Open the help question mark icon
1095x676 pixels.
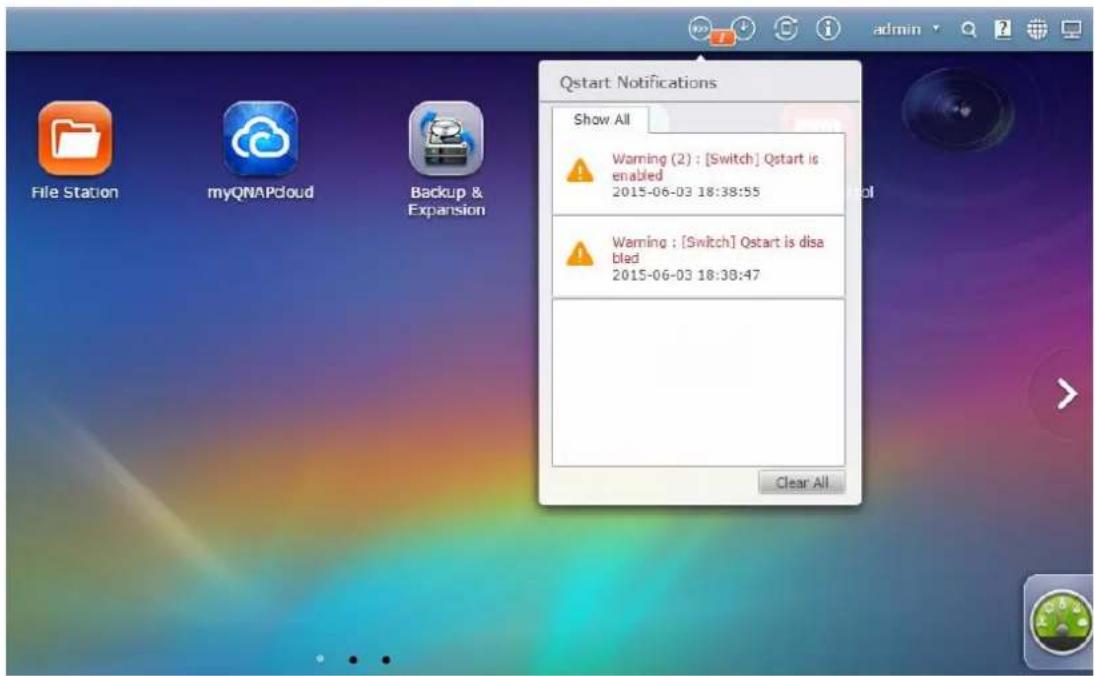[x=1003, y=29]
